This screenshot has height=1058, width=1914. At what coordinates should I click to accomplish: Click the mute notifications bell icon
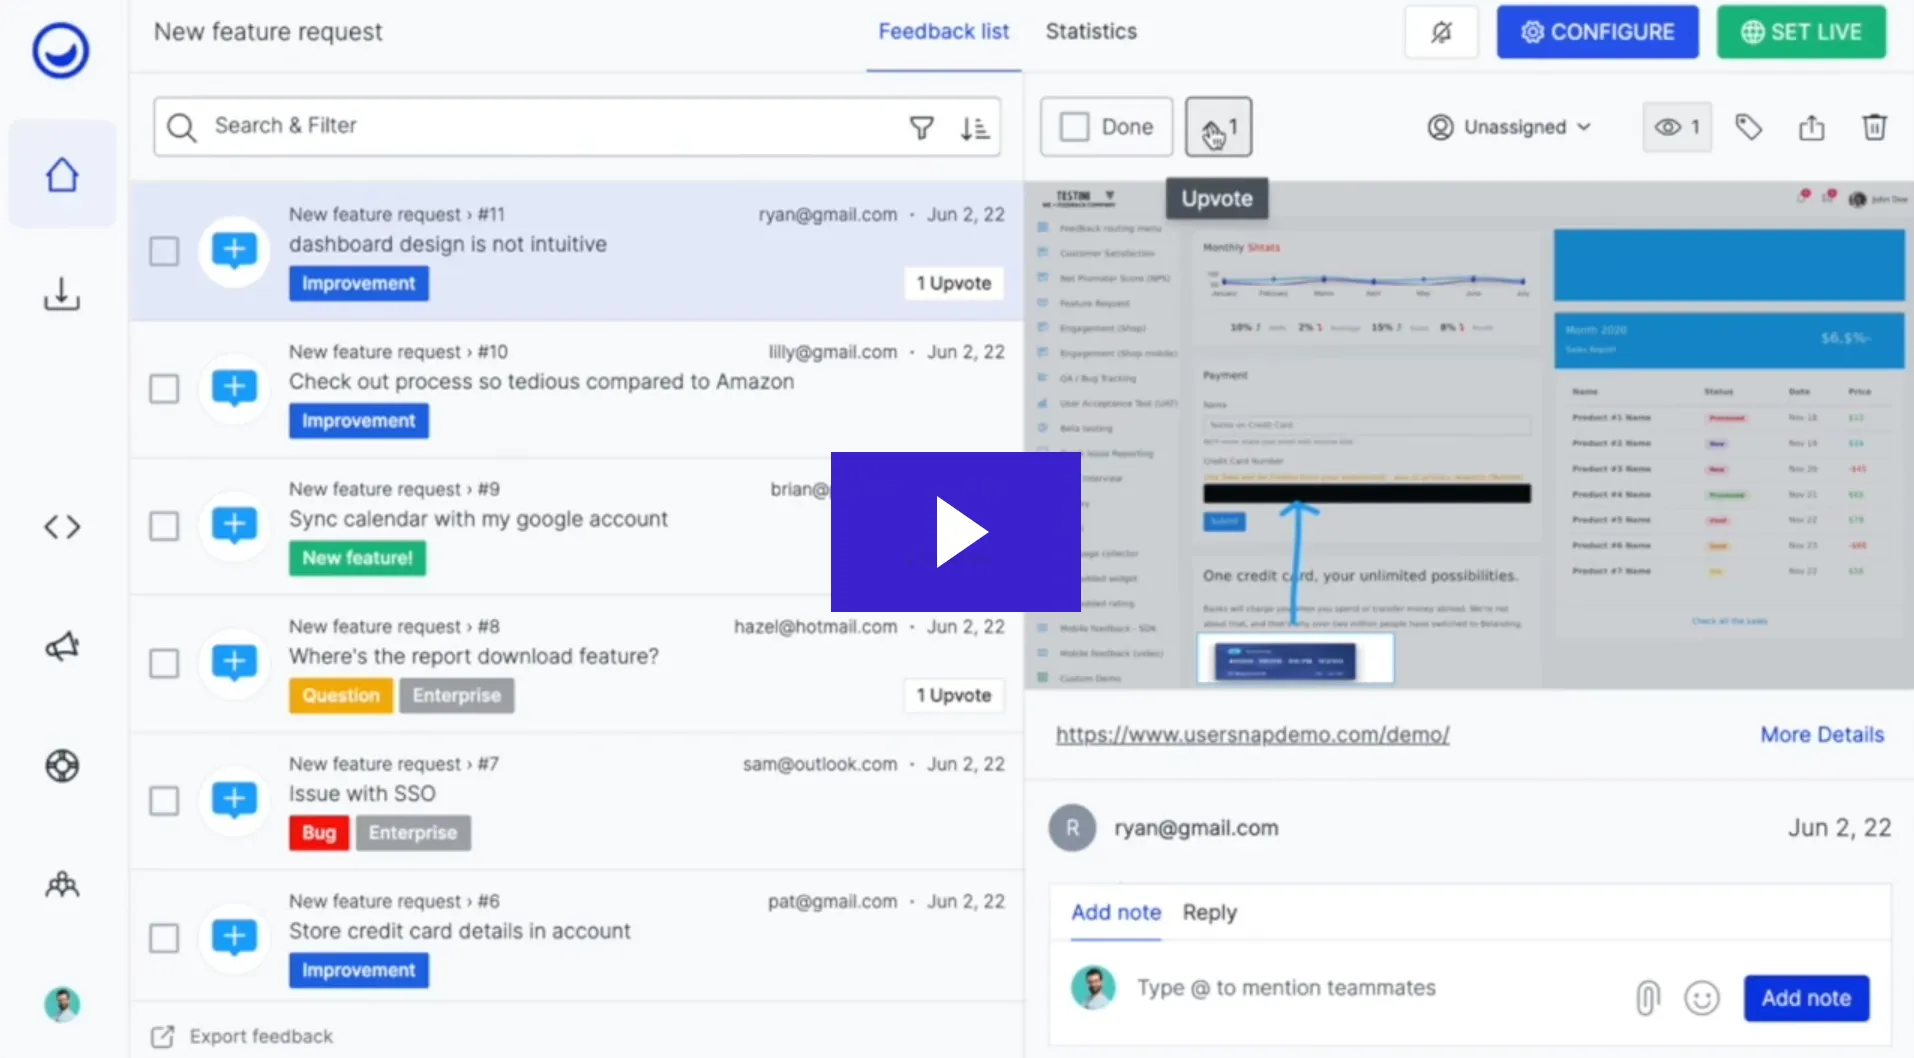pyautogui.click(x=1441, y=32)
